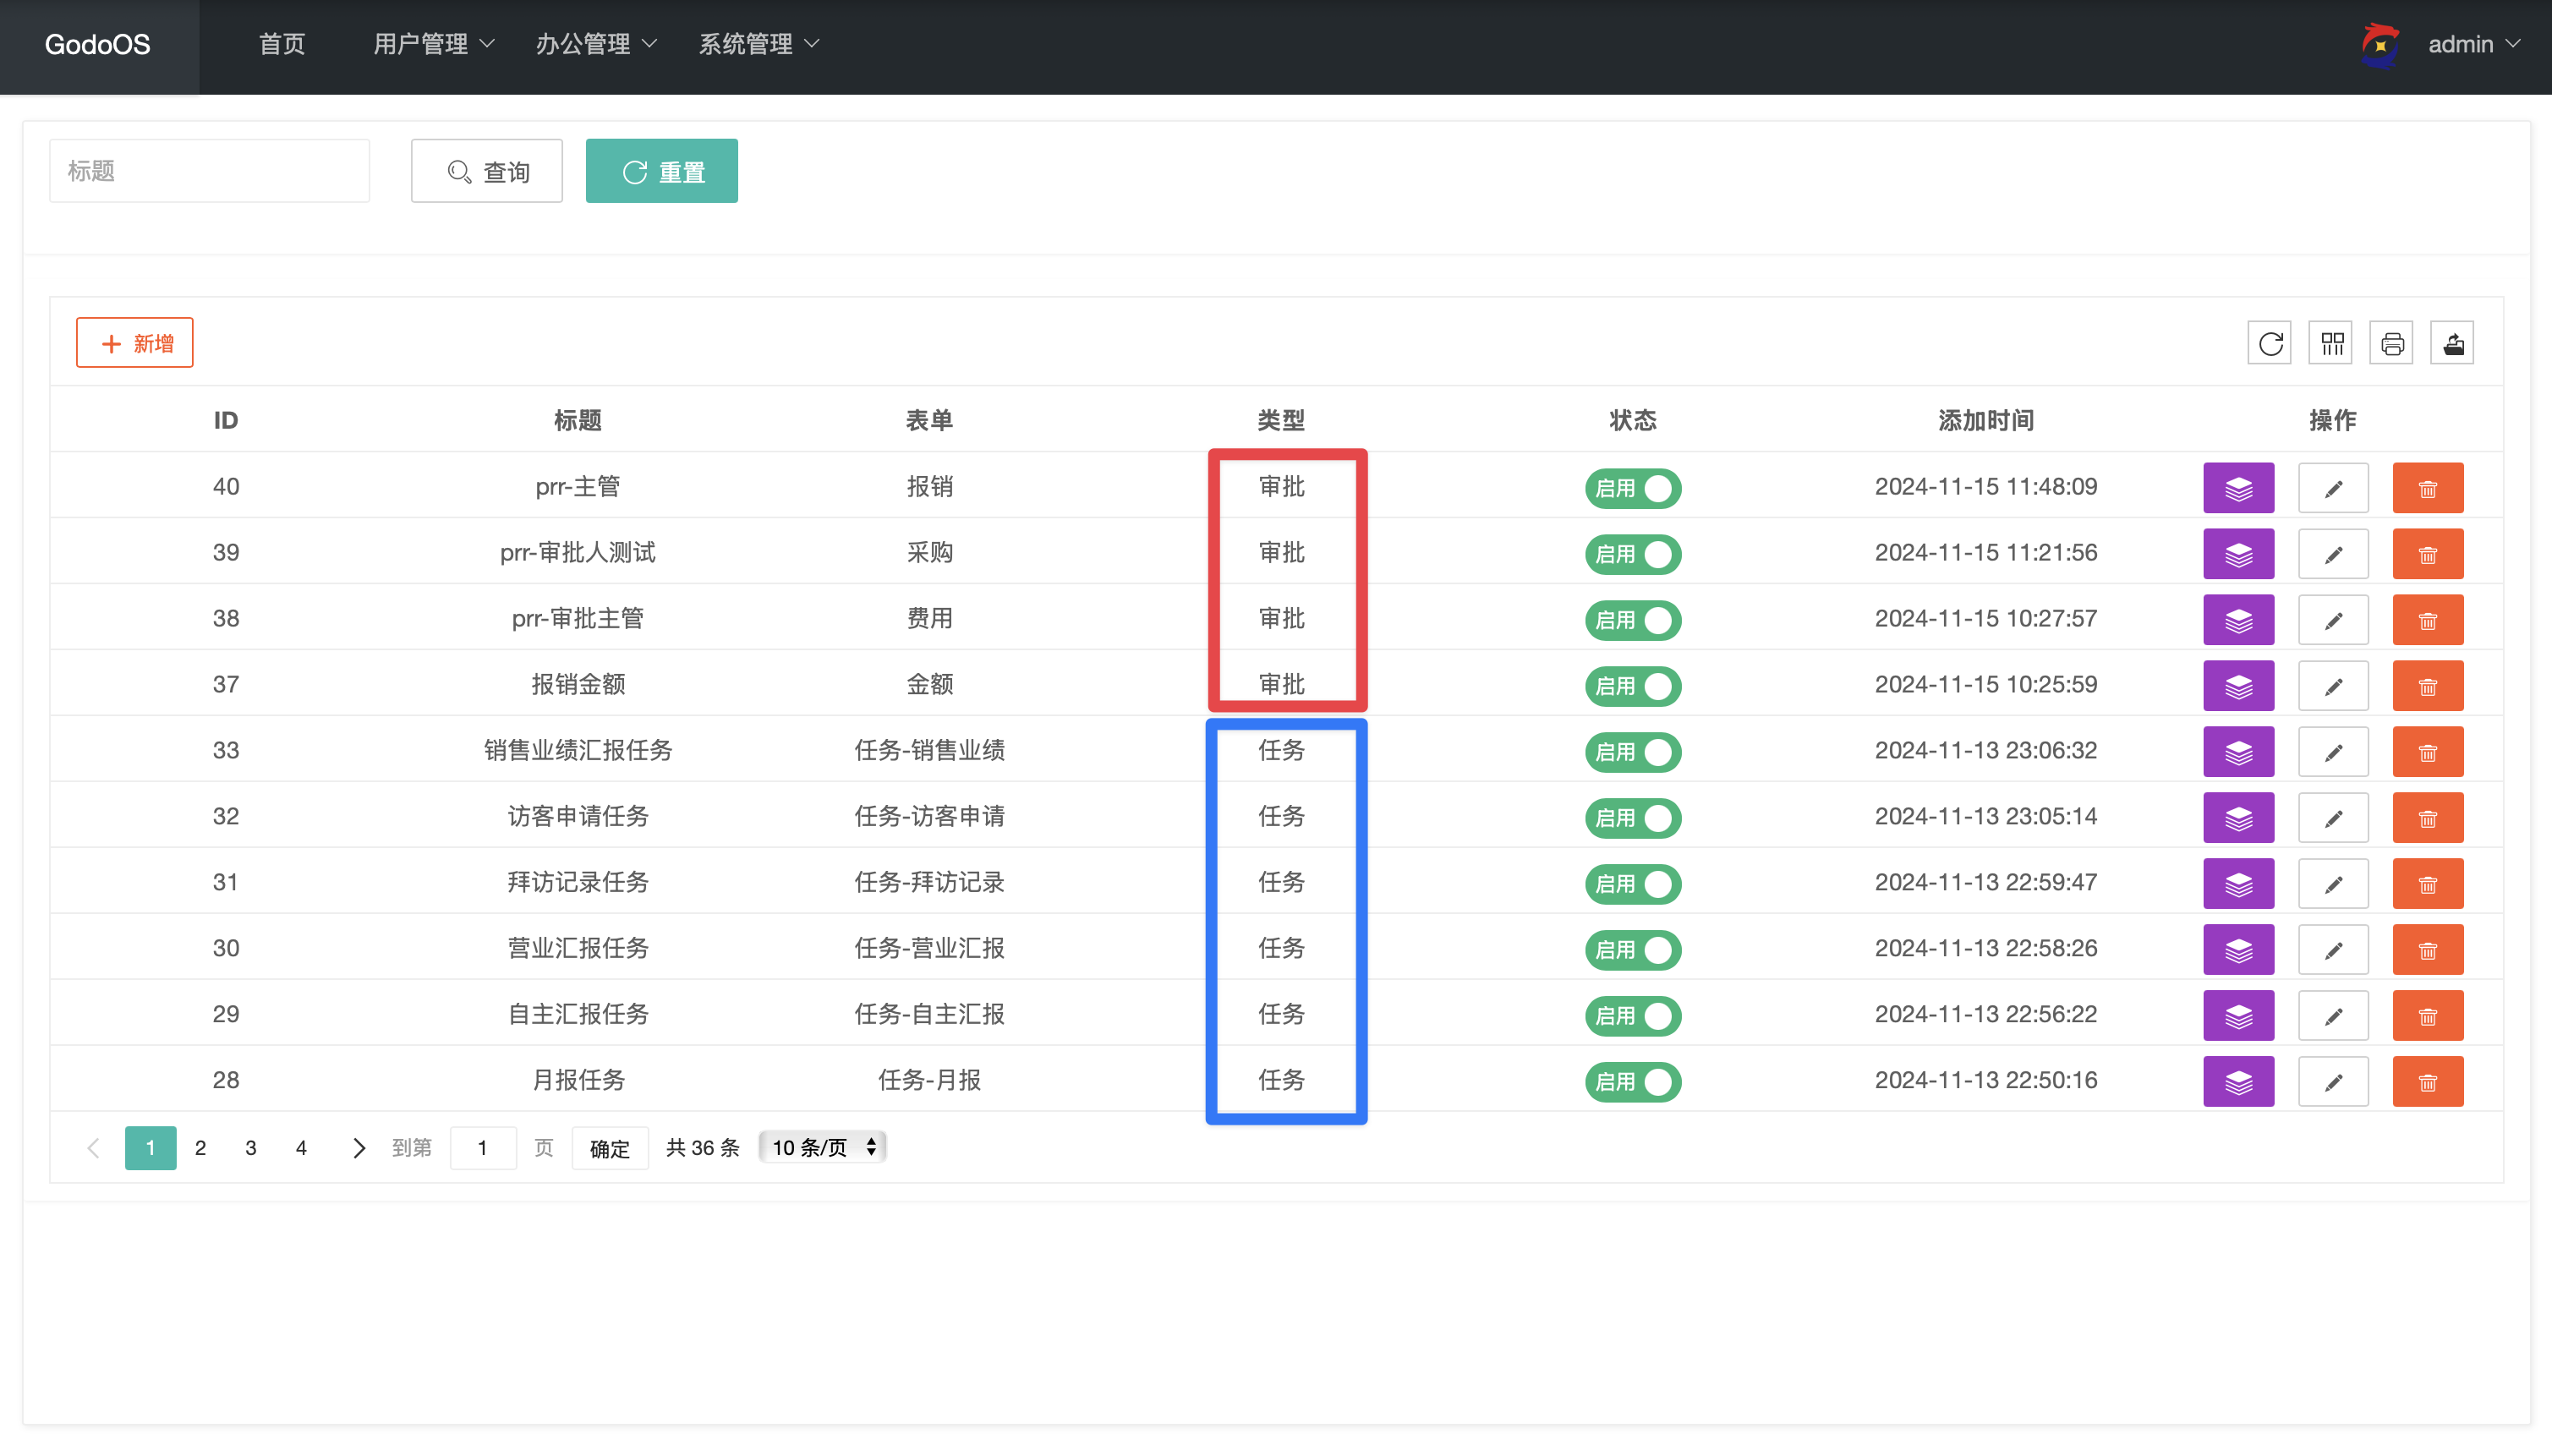
Task: Click the edit pencil icon for ID 37
Action: [2333, 685]
